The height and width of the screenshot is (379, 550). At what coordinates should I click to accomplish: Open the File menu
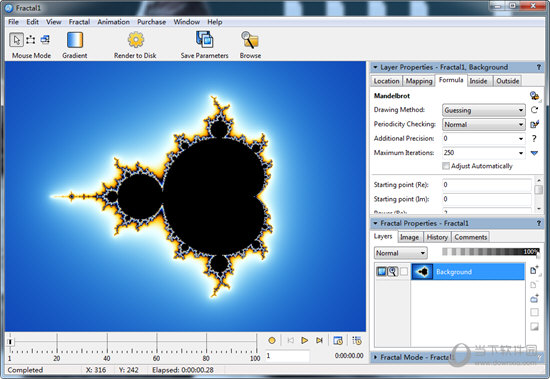click(x=13, y=22)
